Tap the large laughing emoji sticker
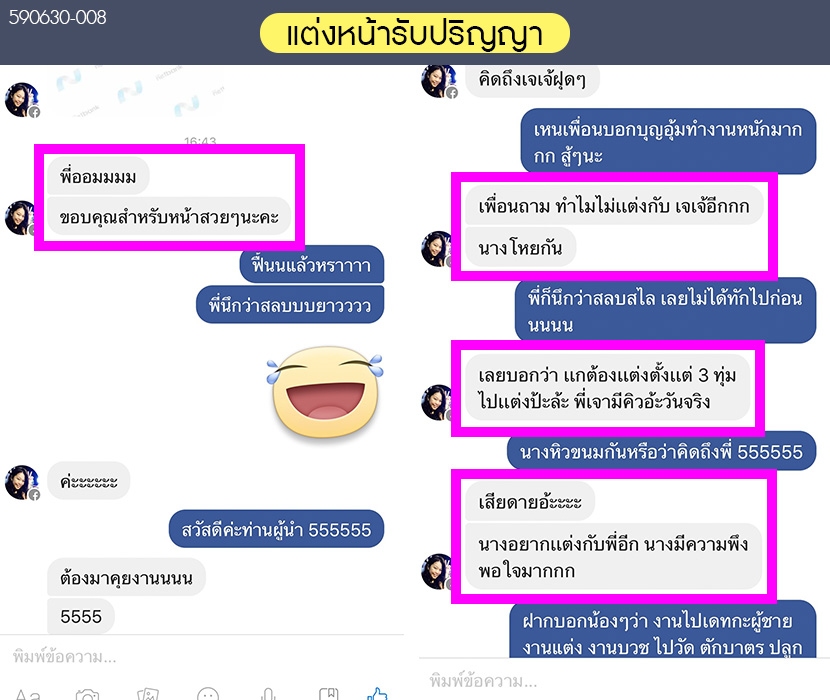 coord(325,392)
